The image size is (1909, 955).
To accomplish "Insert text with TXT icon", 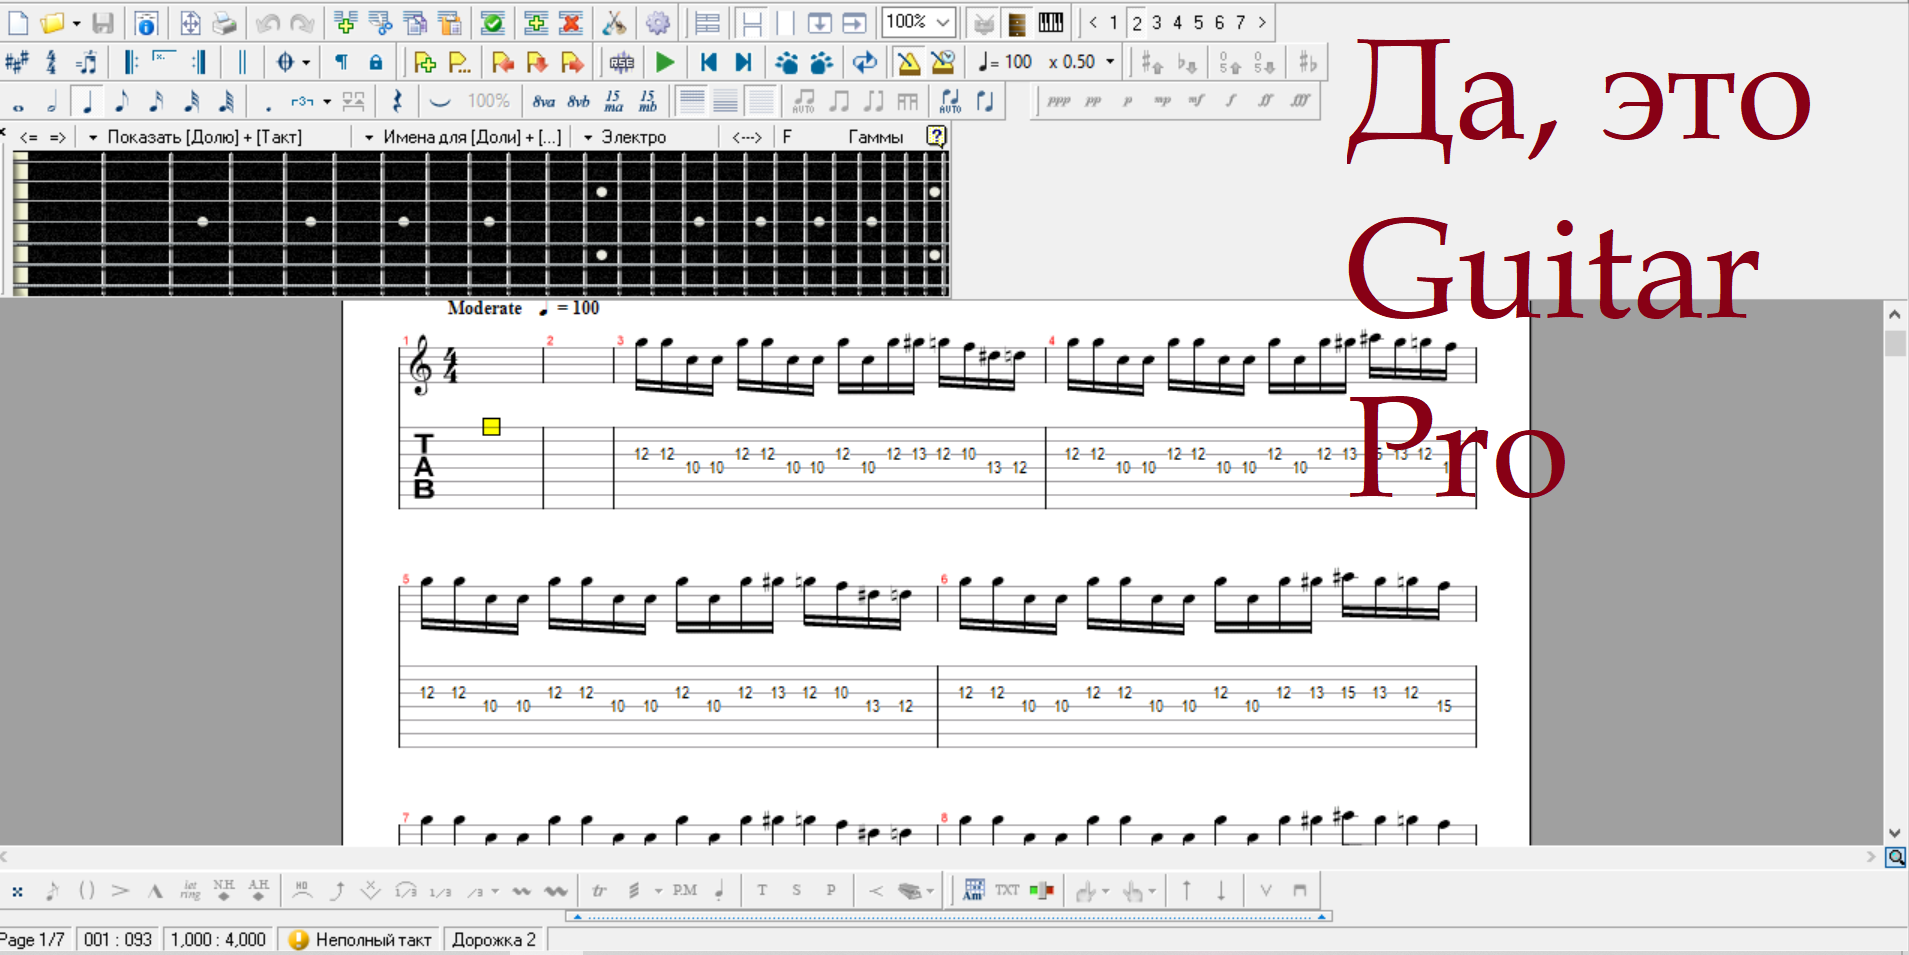I will (1007, 890).
